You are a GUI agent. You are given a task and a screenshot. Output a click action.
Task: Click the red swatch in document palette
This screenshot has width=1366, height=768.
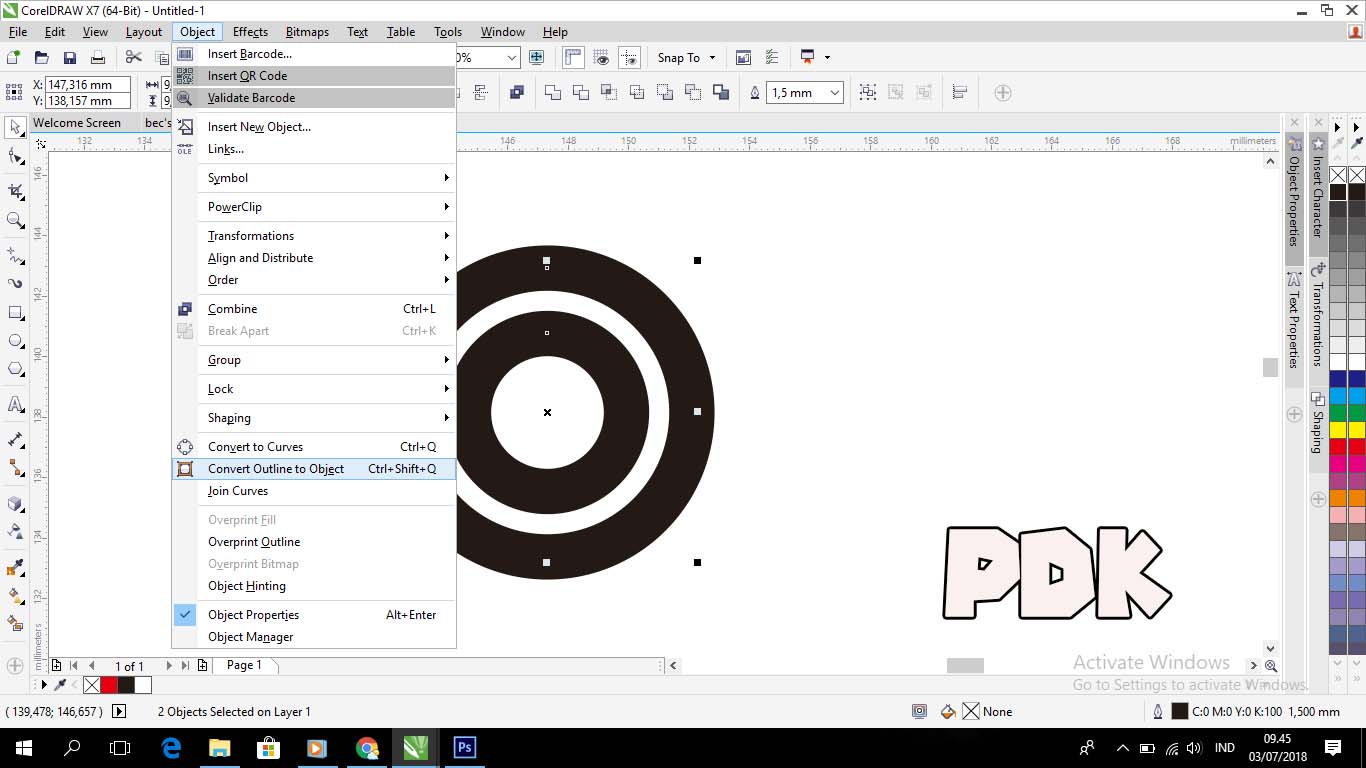pyautogui.click(x=109, y=685)
